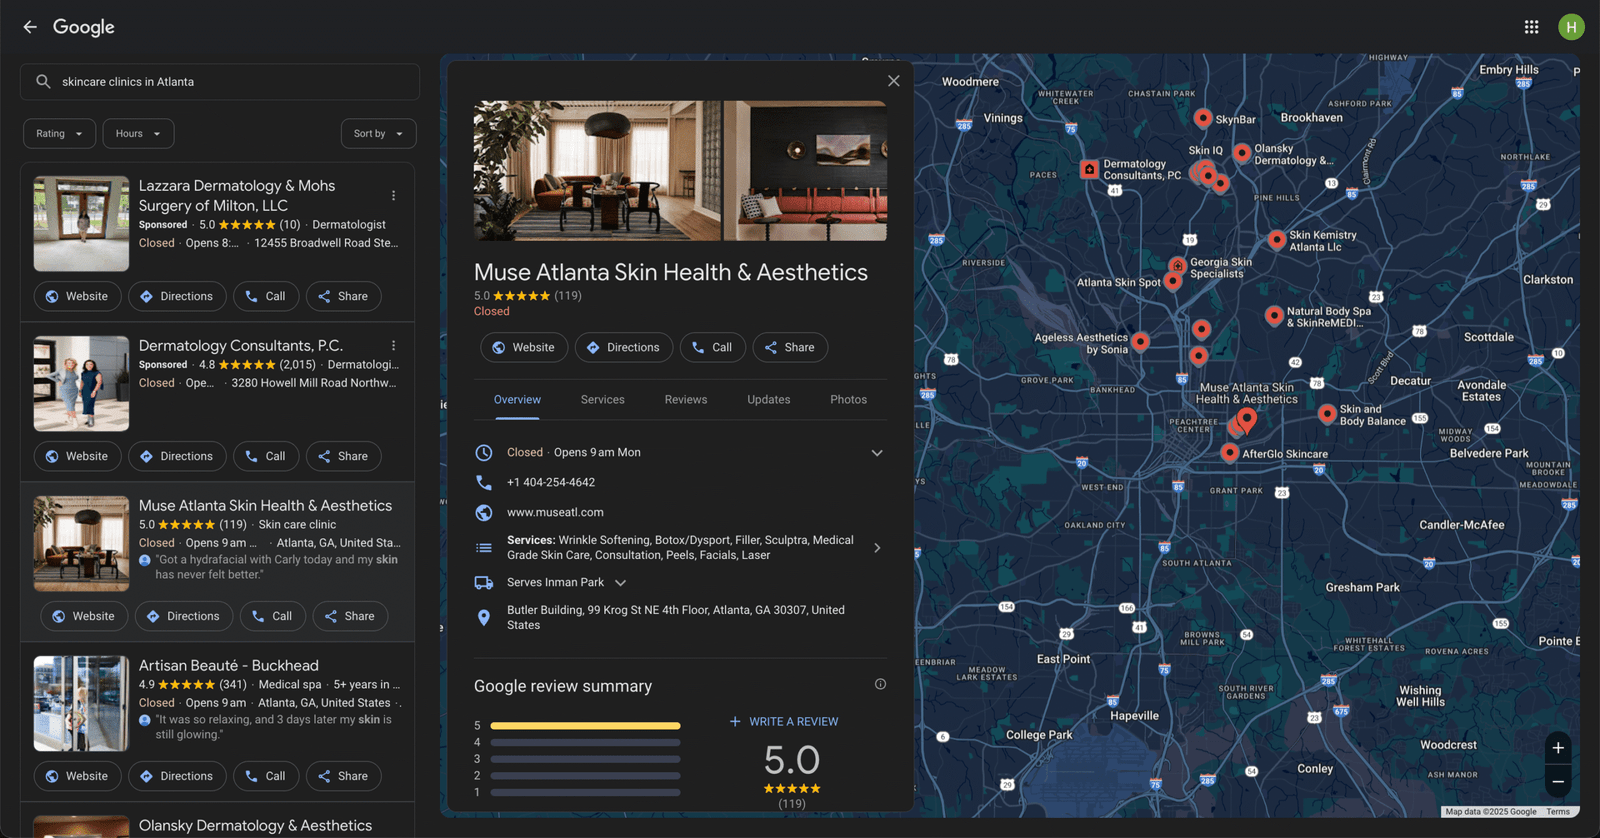Open the Artisan Beauté listing thumbnail
The height and width of the screenshot is (838, 1600).
(x=81, y=704)
